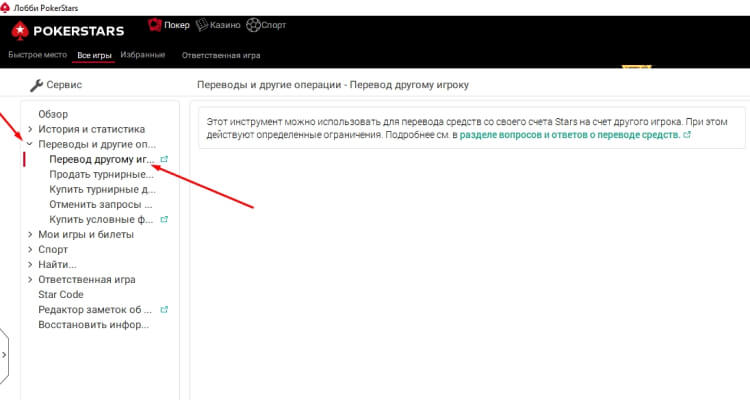Click external link icon next to Редактор заметок об...
750x400 pixels.
(x=164, y=310)
